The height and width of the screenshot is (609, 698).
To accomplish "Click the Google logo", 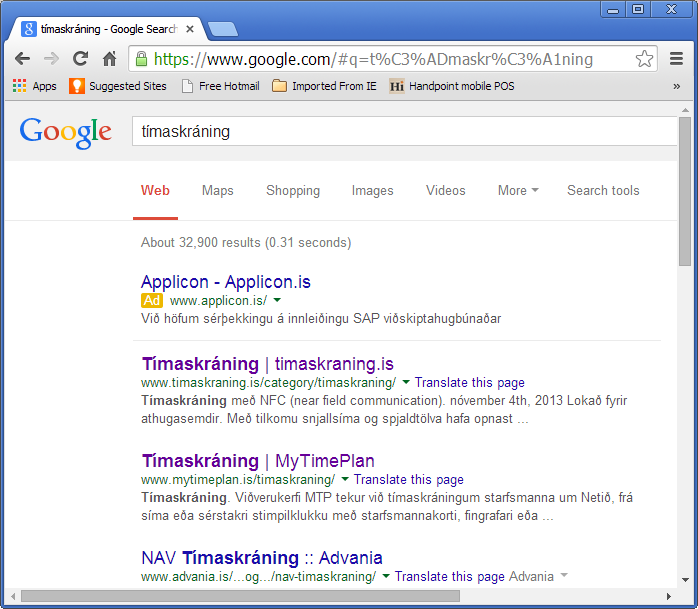I will coord(65,132).
